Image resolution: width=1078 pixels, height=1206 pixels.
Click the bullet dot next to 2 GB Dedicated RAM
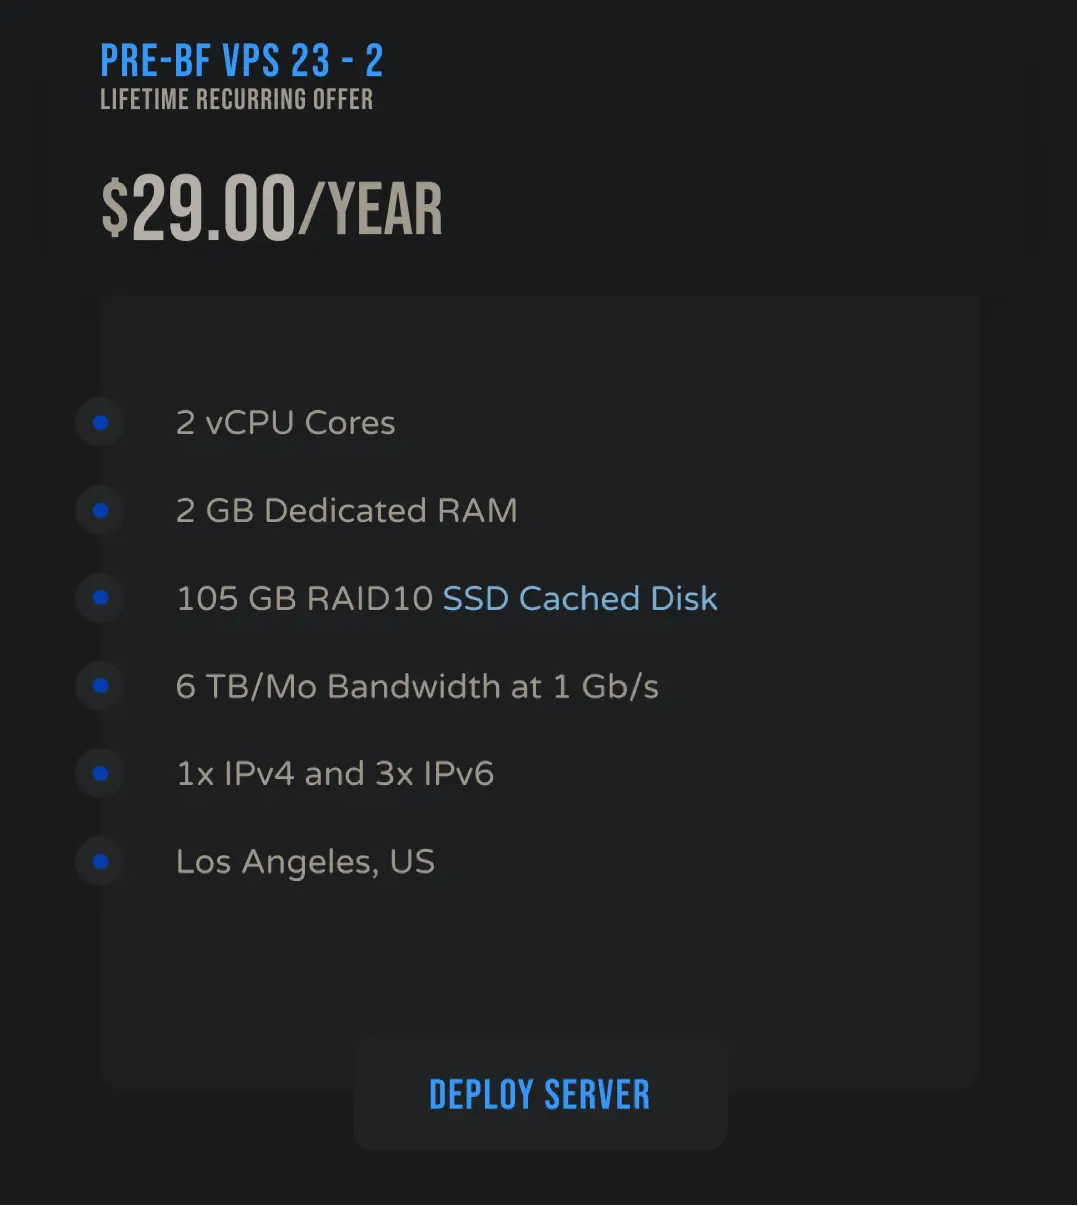click(x=100, y=511)
